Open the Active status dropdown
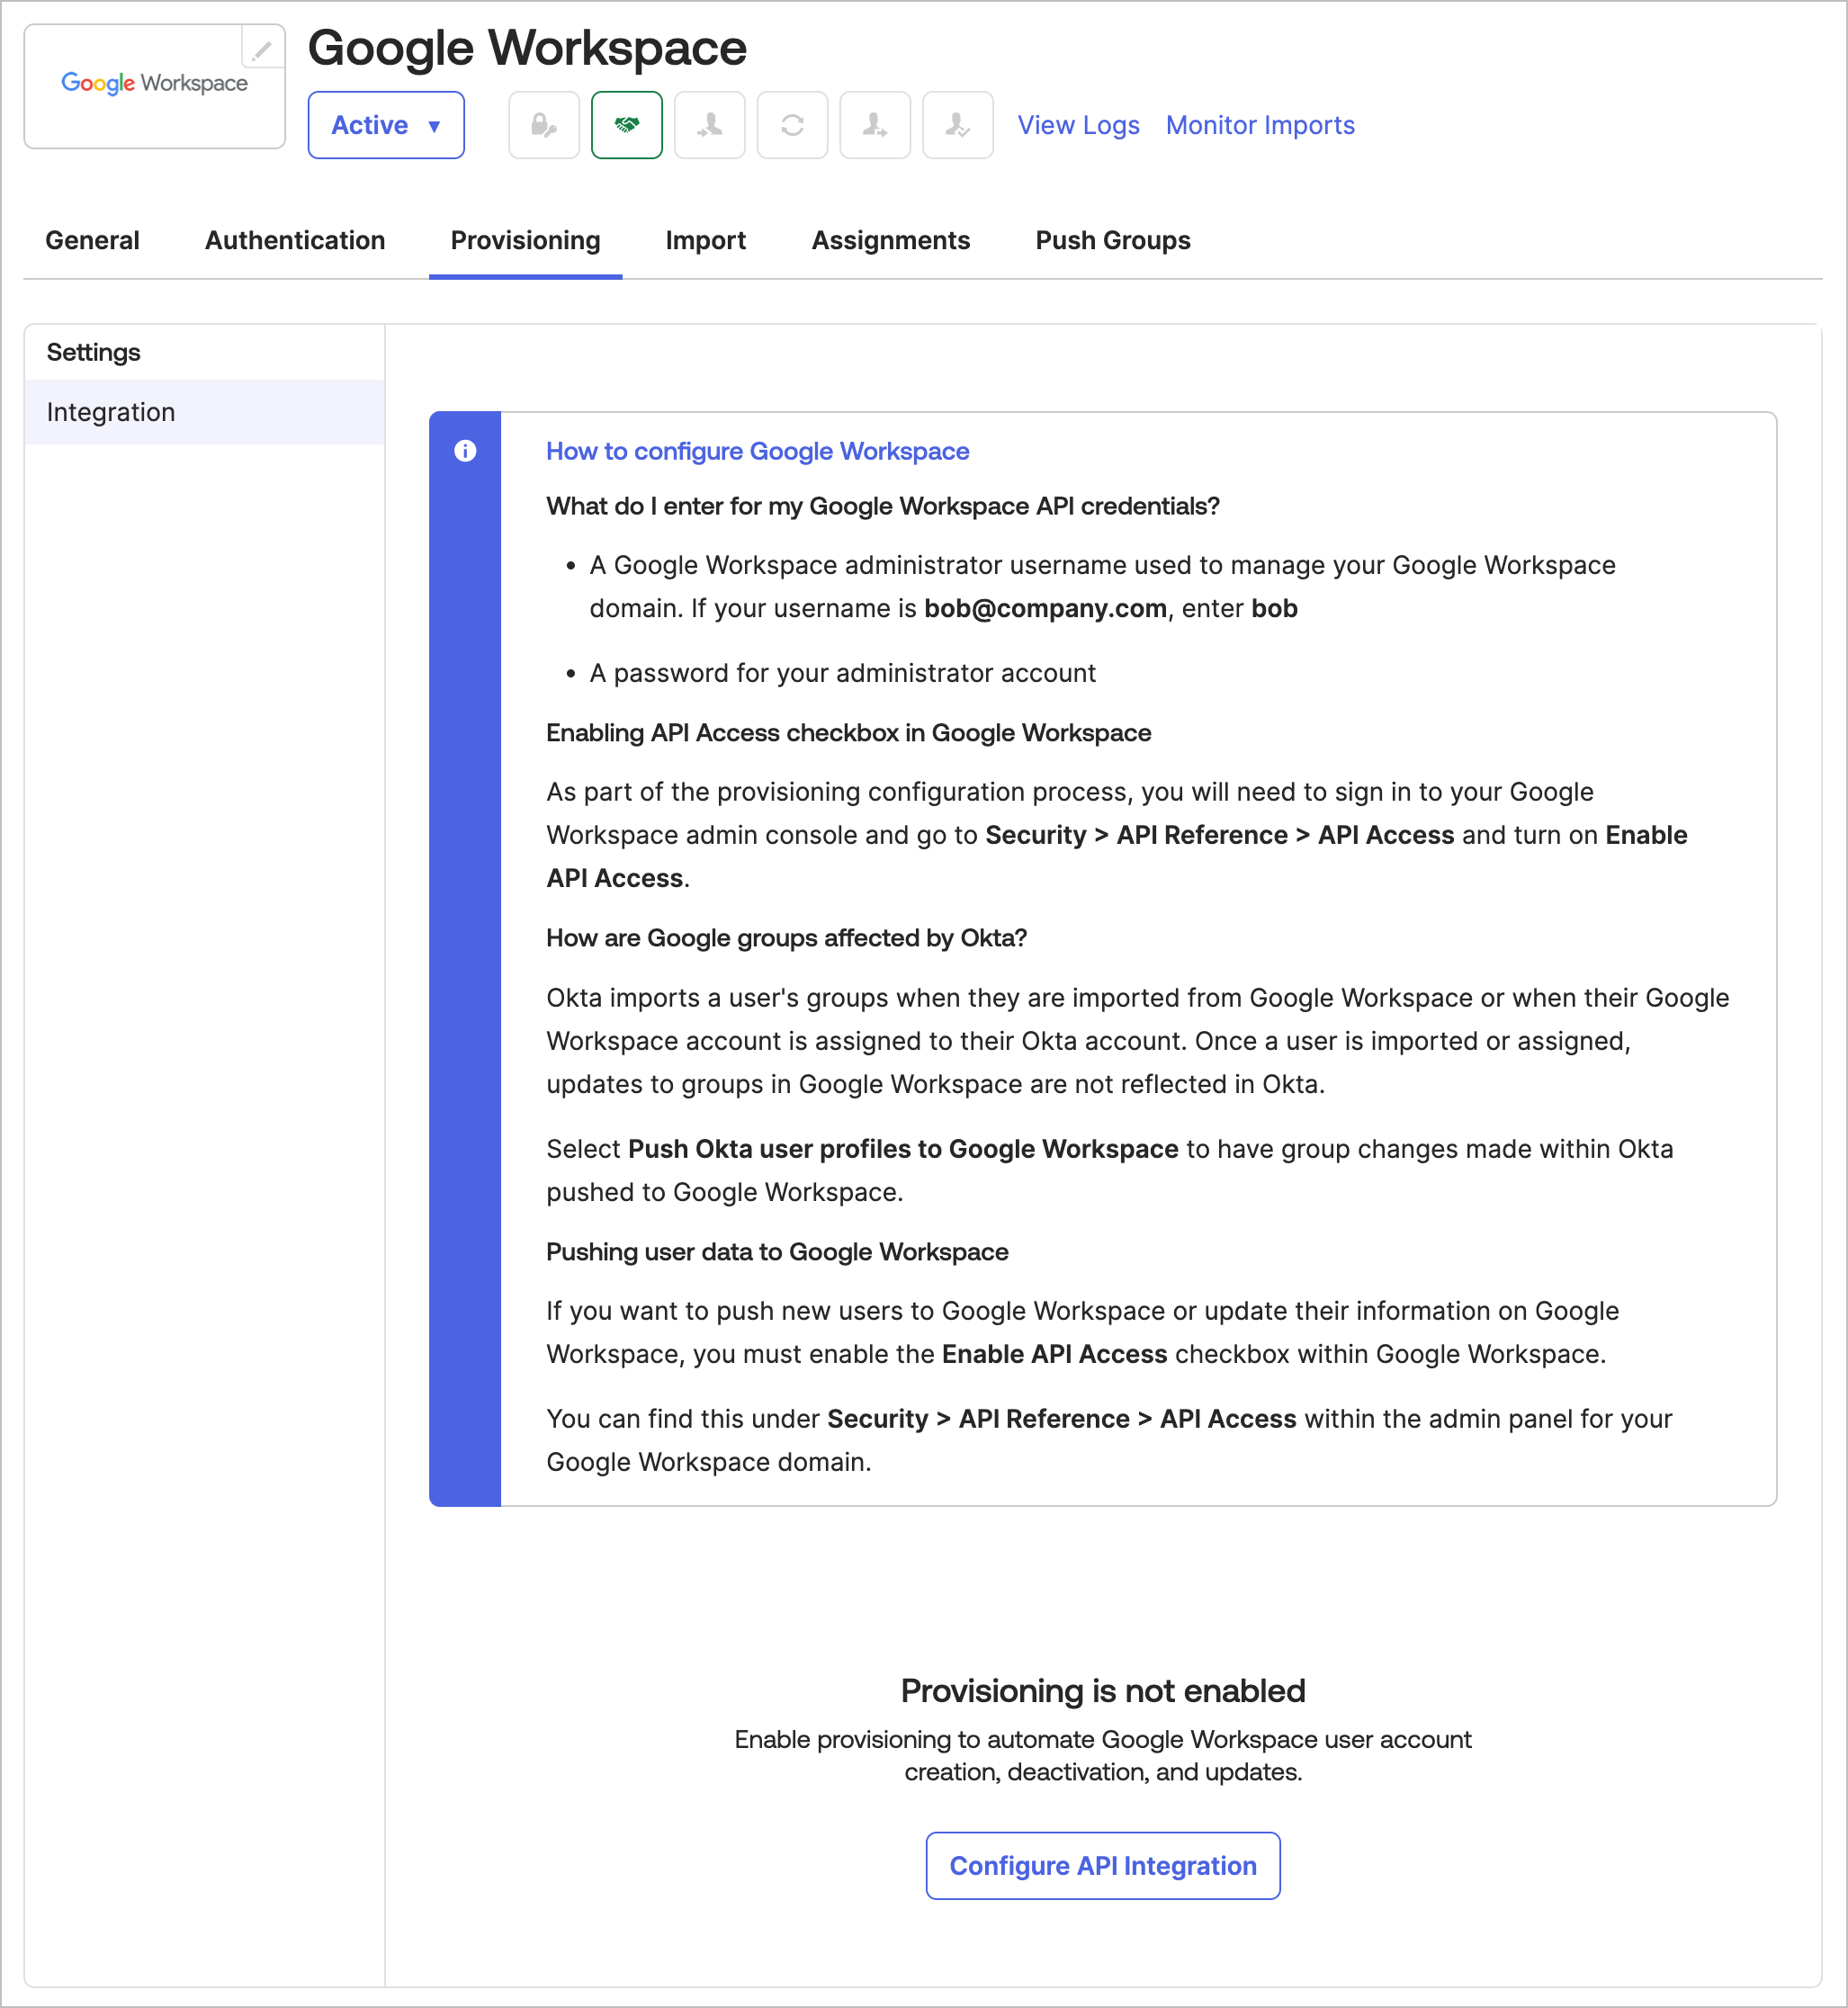The width and height of the screenshot is (1848, 2008). 386,125
